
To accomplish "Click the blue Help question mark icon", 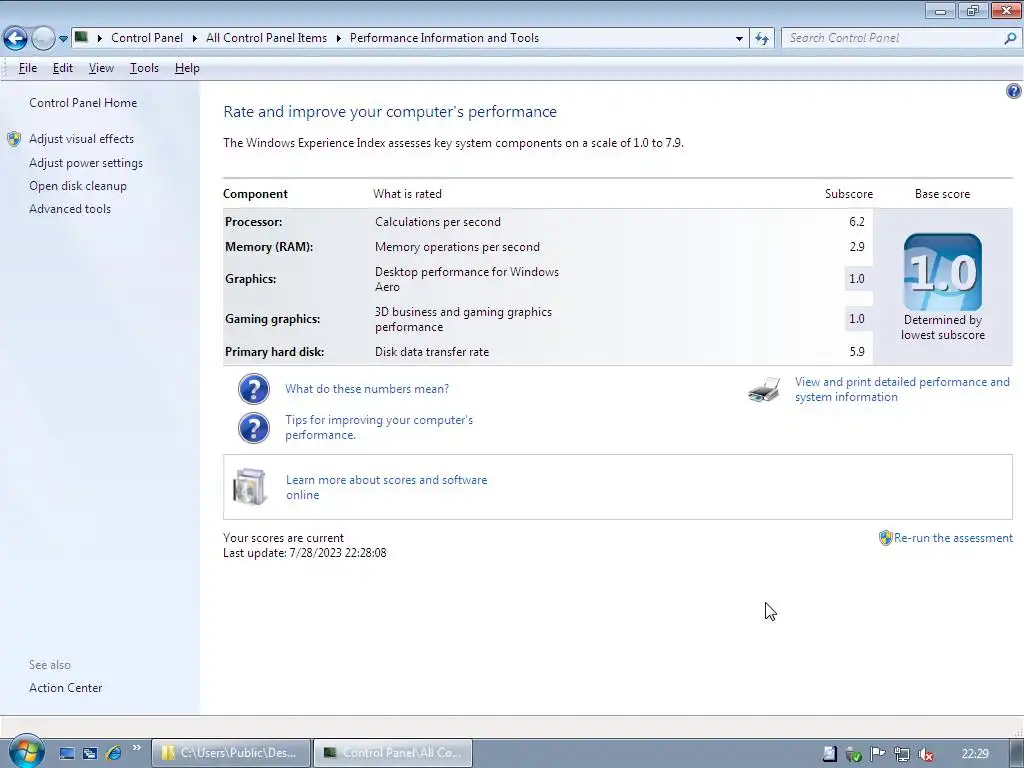I will (x=1014, y=91).
